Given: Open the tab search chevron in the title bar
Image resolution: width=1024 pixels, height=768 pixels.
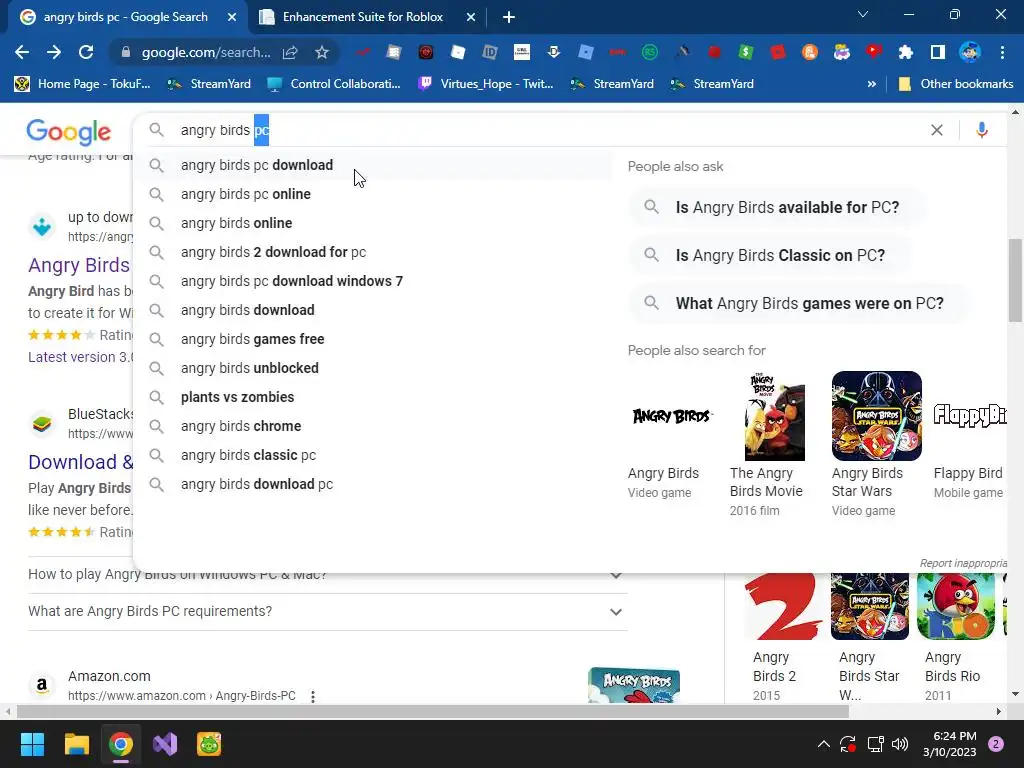Looking at the screenshot, I should [863, 14].
